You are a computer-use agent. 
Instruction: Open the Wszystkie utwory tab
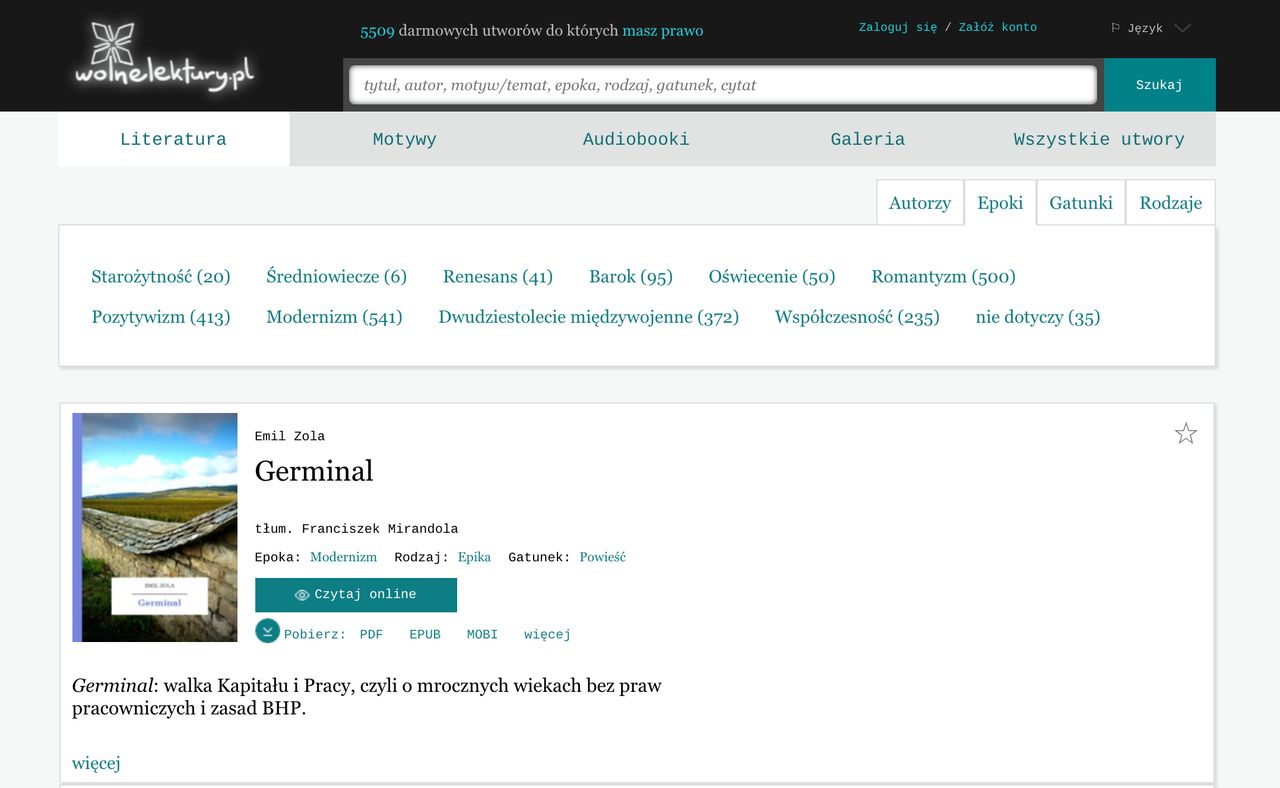[1099, 139]
